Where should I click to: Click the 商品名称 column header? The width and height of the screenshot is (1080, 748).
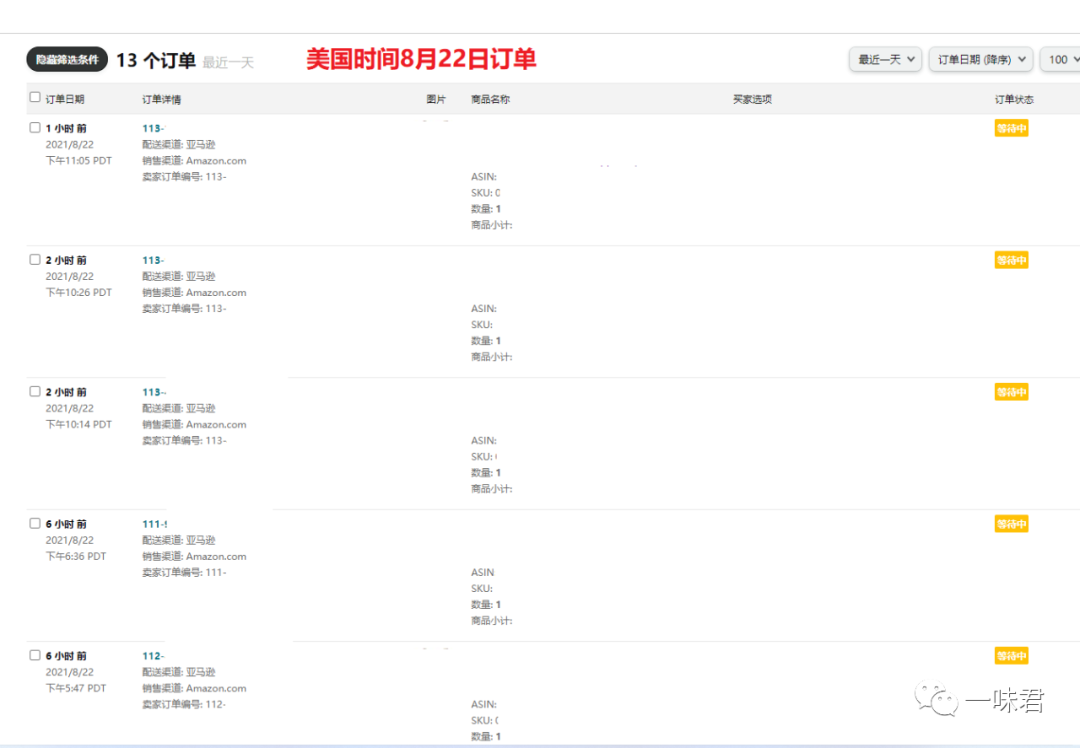490,99
